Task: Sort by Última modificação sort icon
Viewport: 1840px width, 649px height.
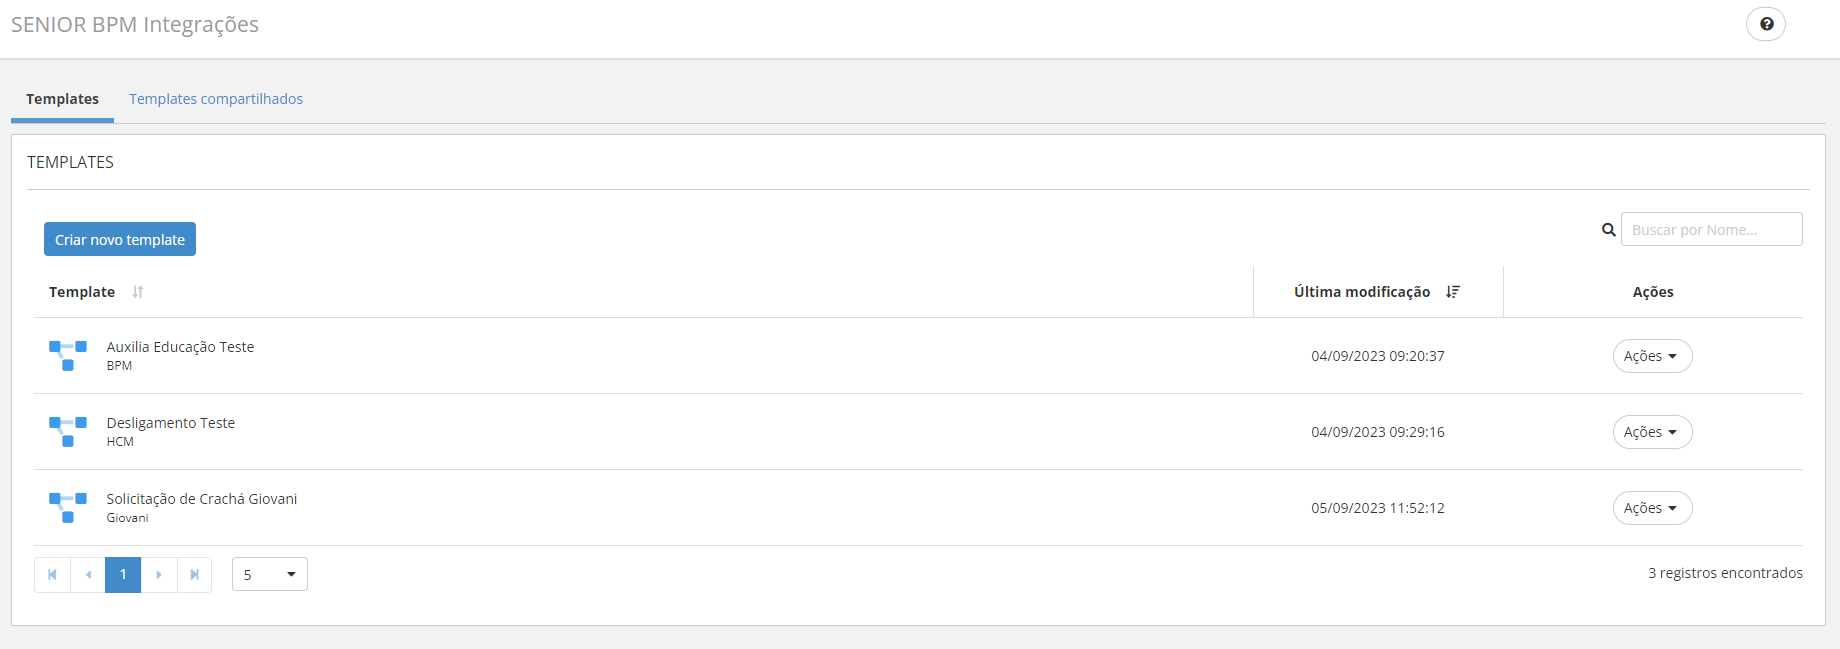Action: (1453, 292)
